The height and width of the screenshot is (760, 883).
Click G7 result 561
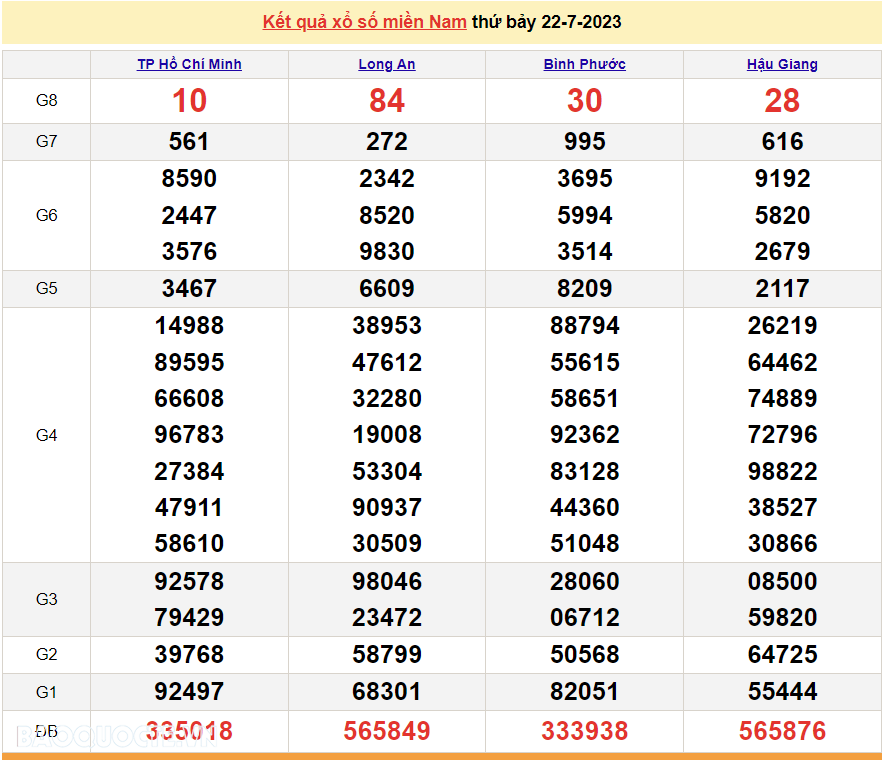[189, 141]
